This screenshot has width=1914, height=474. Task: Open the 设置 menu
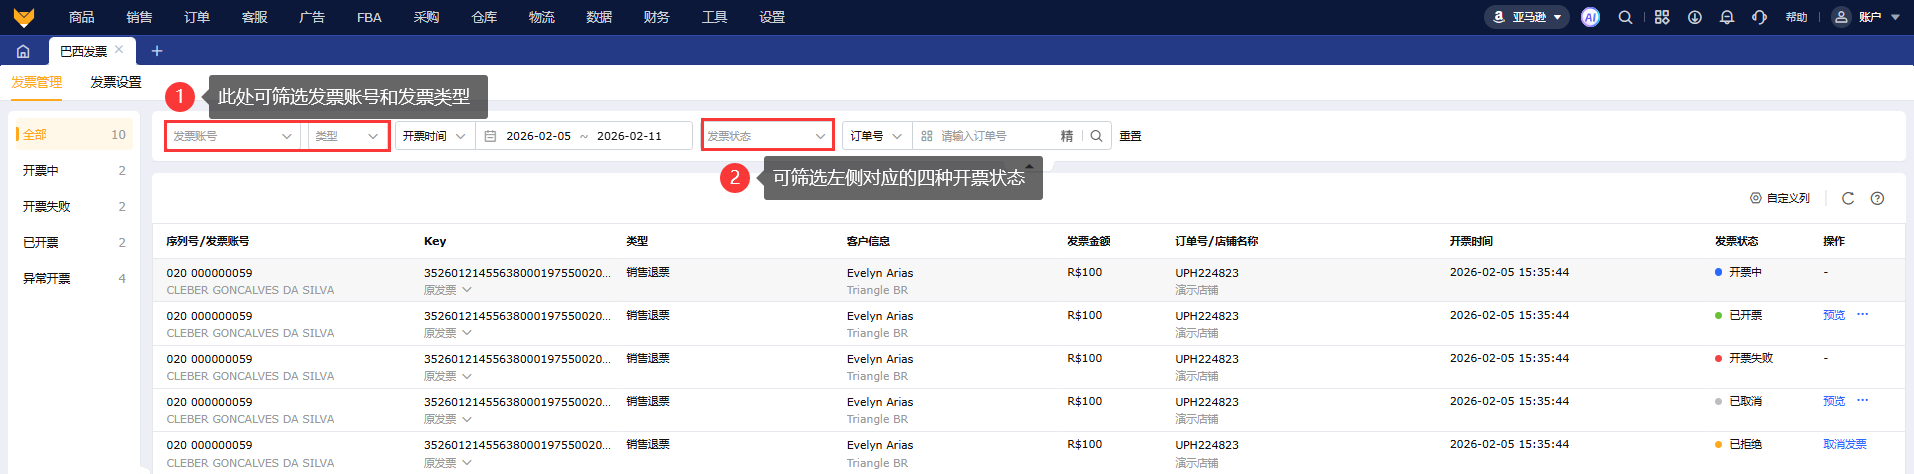(772, 17)
